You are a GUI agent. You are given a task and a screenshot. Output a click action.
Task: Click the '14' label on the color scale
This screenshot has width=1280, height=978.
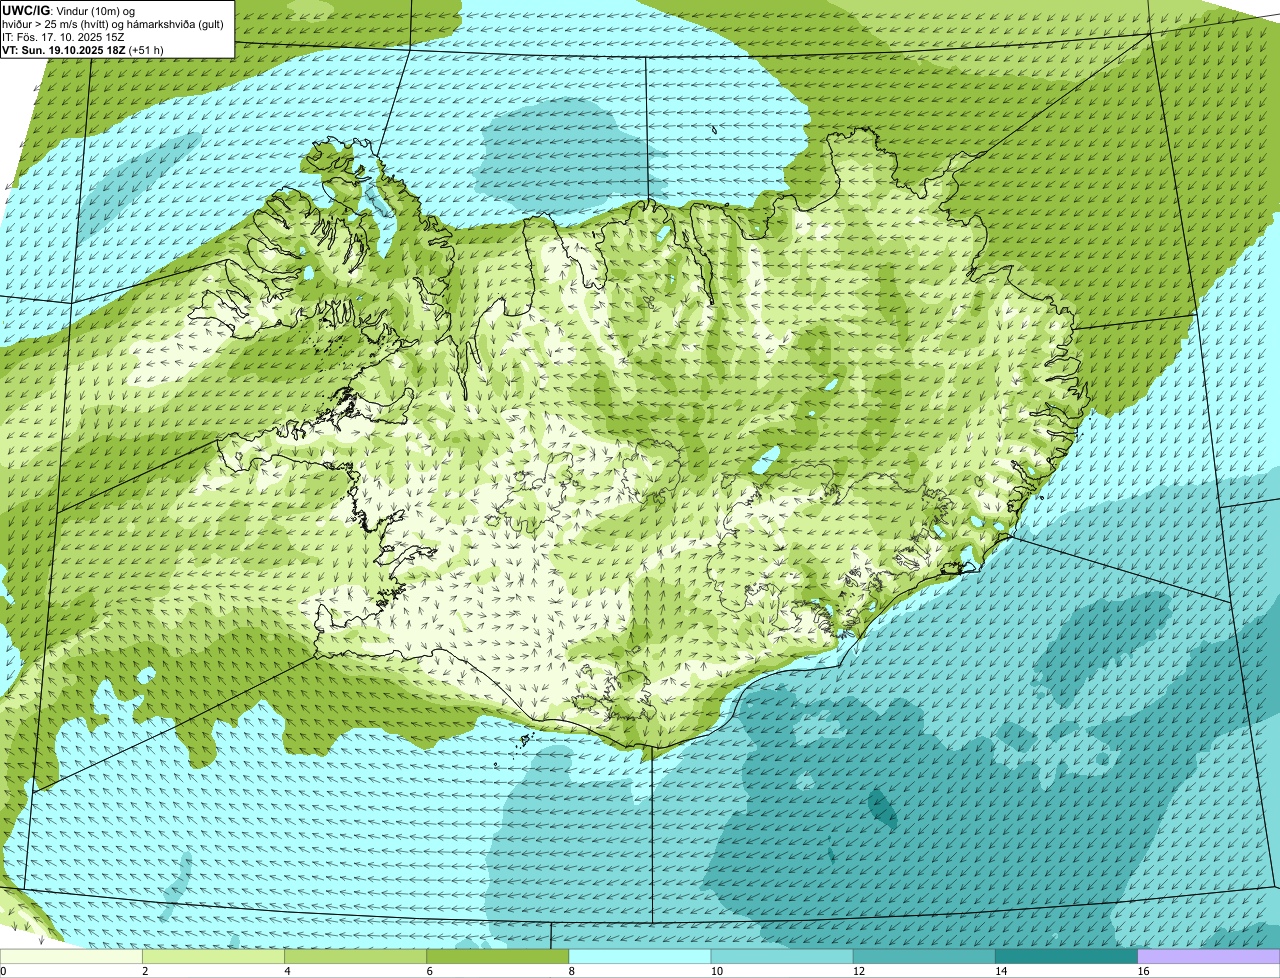pyautogui.click(x=1001, y=971)
